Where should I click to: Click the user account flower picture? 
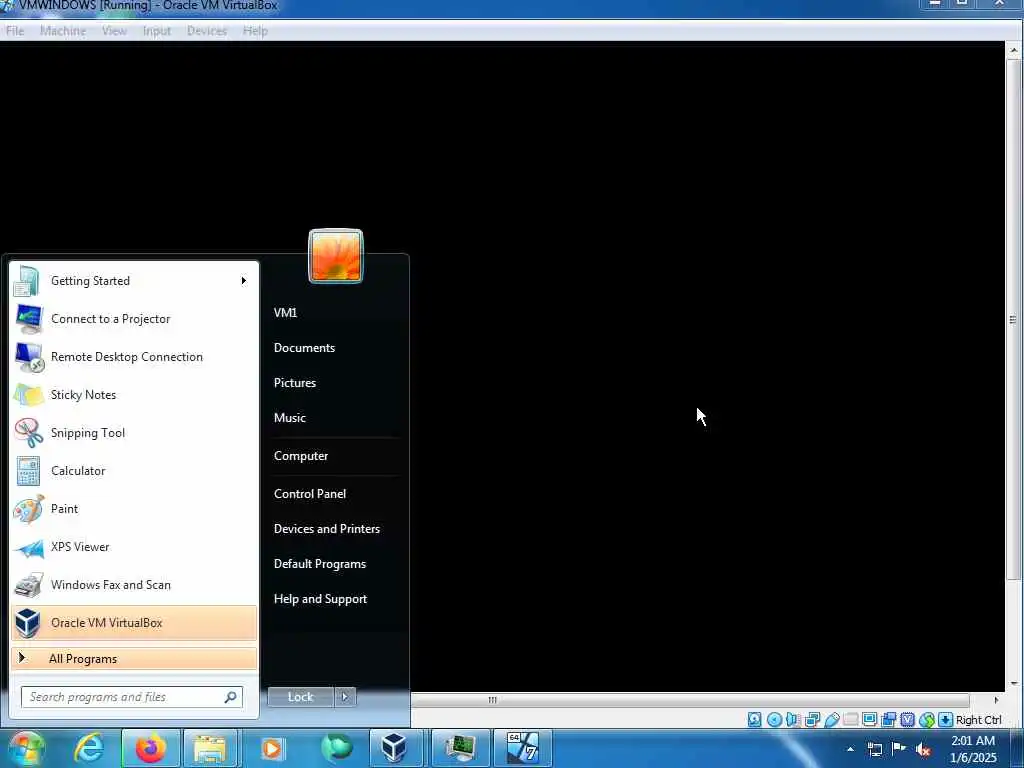tap(336, 256)
